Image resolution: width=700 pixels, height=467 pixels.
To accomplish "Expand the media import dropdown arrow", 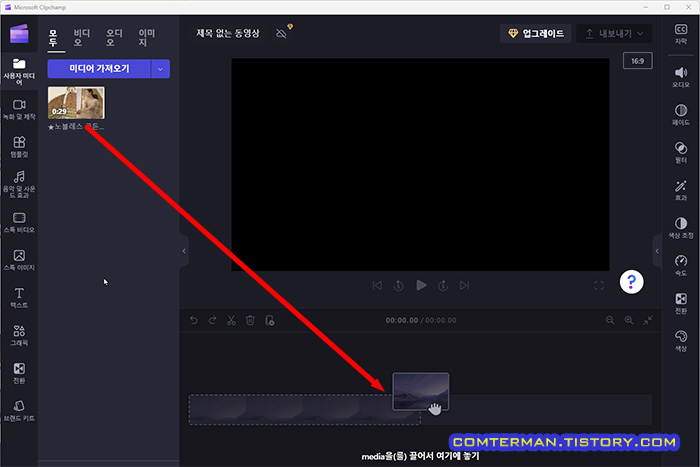I will [160, 69].
